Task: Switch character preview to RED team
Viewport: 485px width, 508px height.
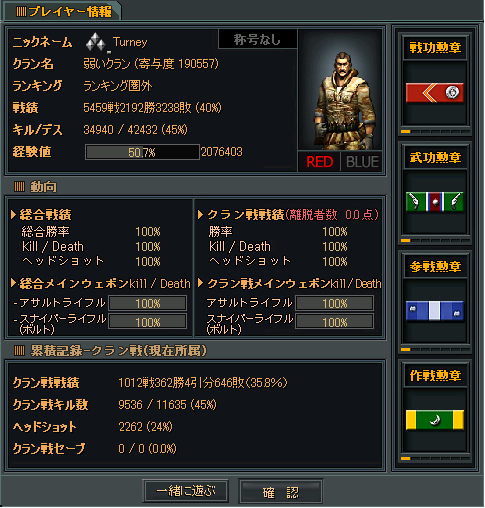Action: tap(319, 162)
